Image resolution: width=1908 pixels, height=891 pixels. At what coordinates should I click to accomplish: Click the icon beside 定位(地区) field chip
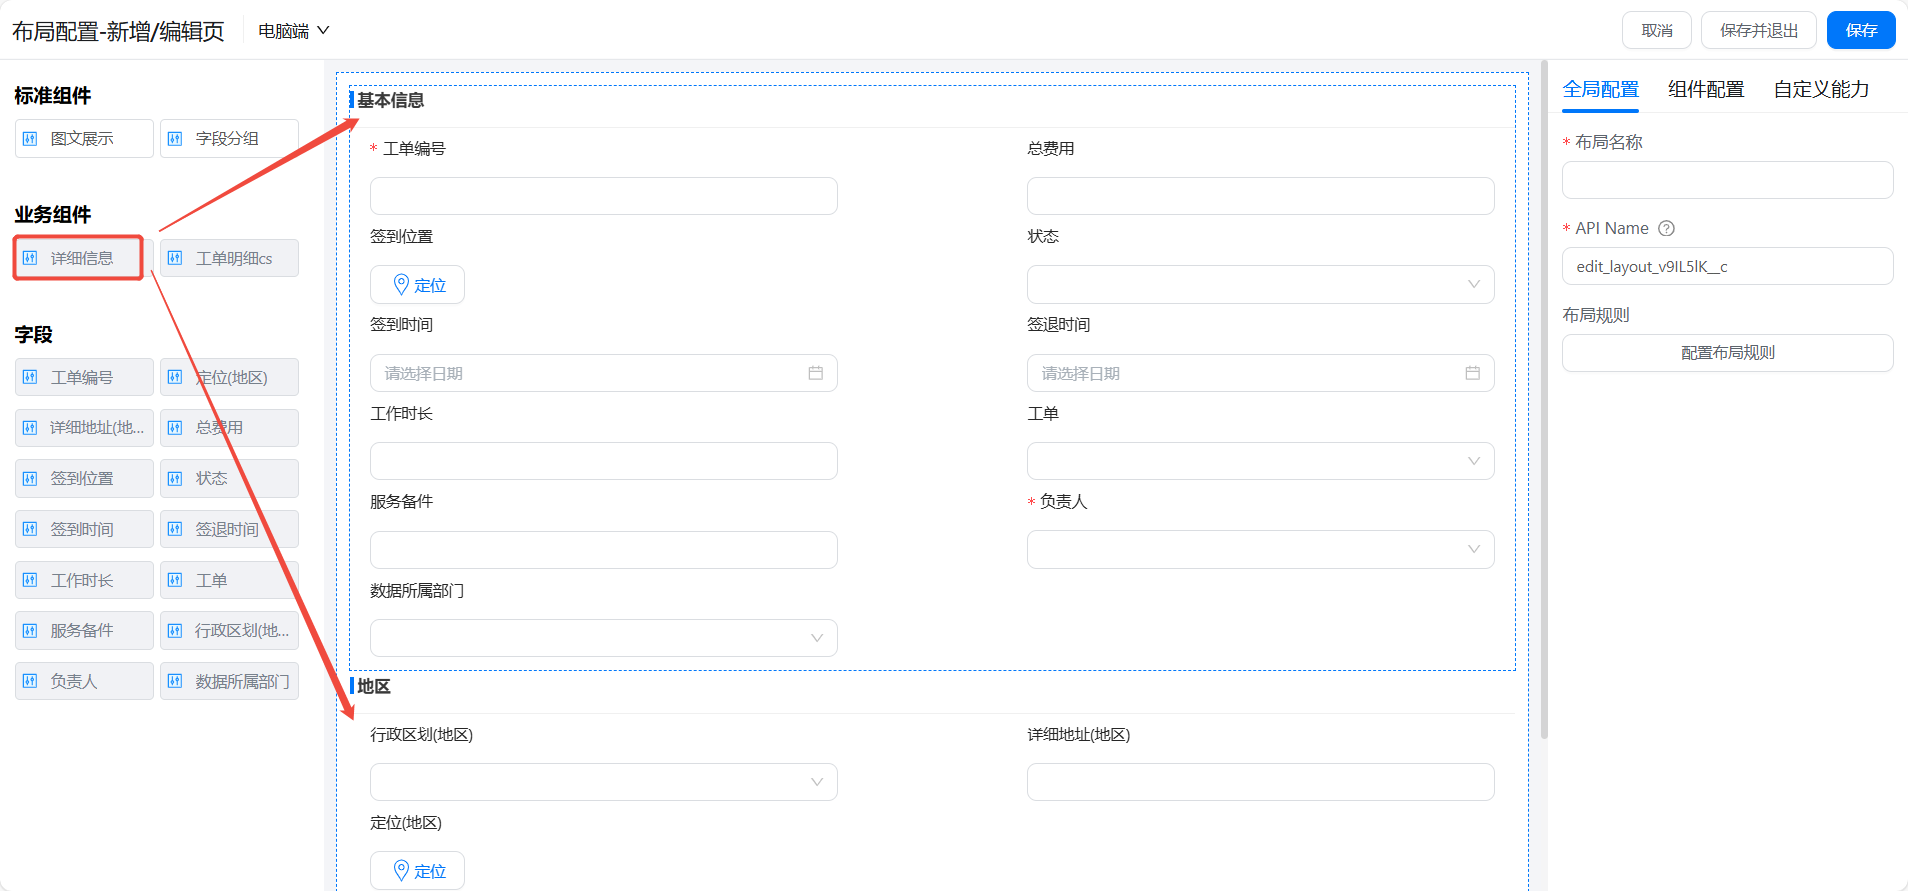click(x=175, y=377)
